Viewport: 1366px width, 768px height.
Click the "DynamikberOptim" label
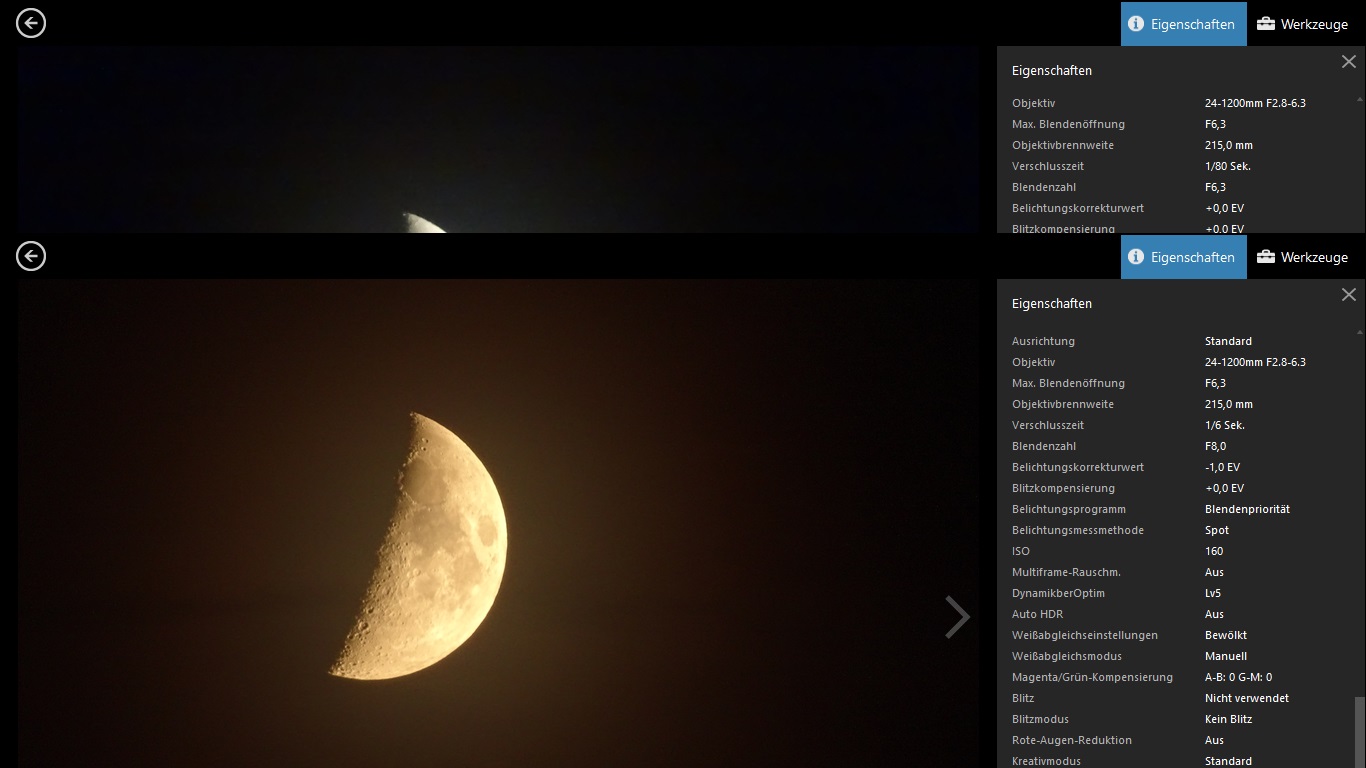[x=1058, y=593]
